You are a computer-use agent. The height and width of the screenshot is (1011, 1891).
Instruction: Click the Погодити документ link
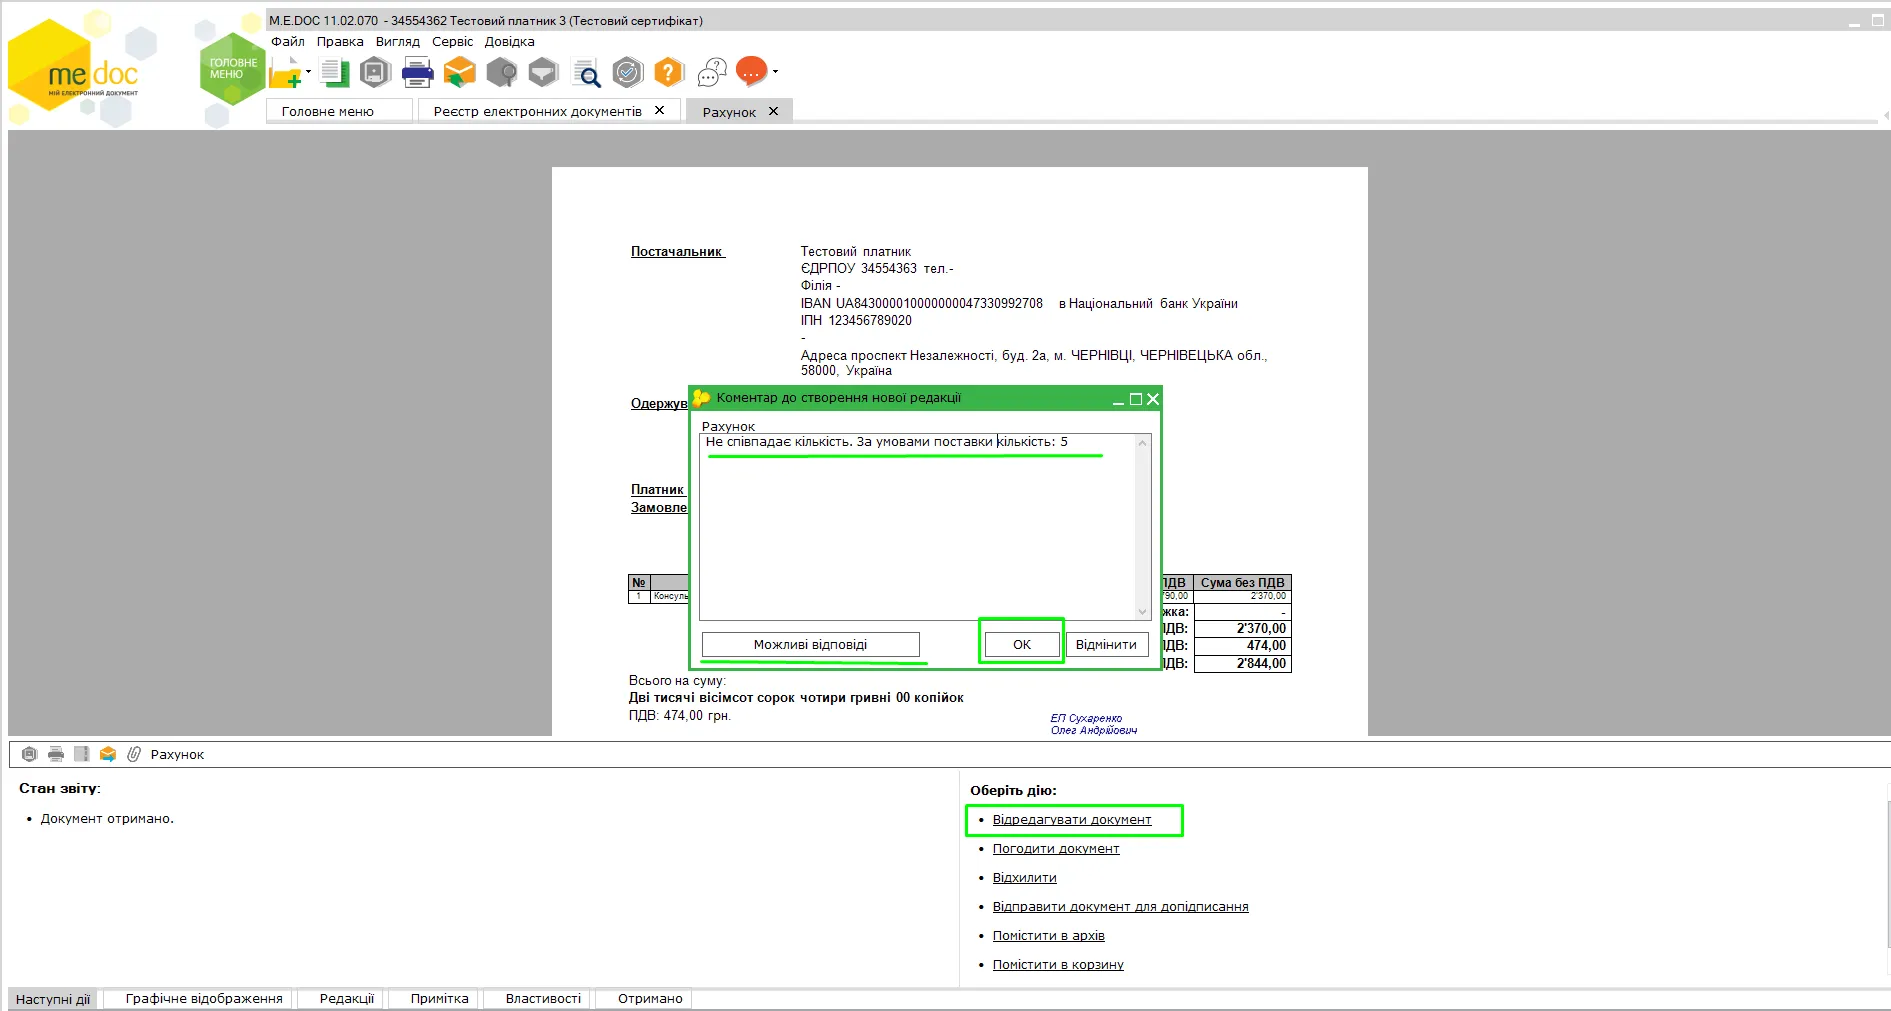[x=1055, y=848]
